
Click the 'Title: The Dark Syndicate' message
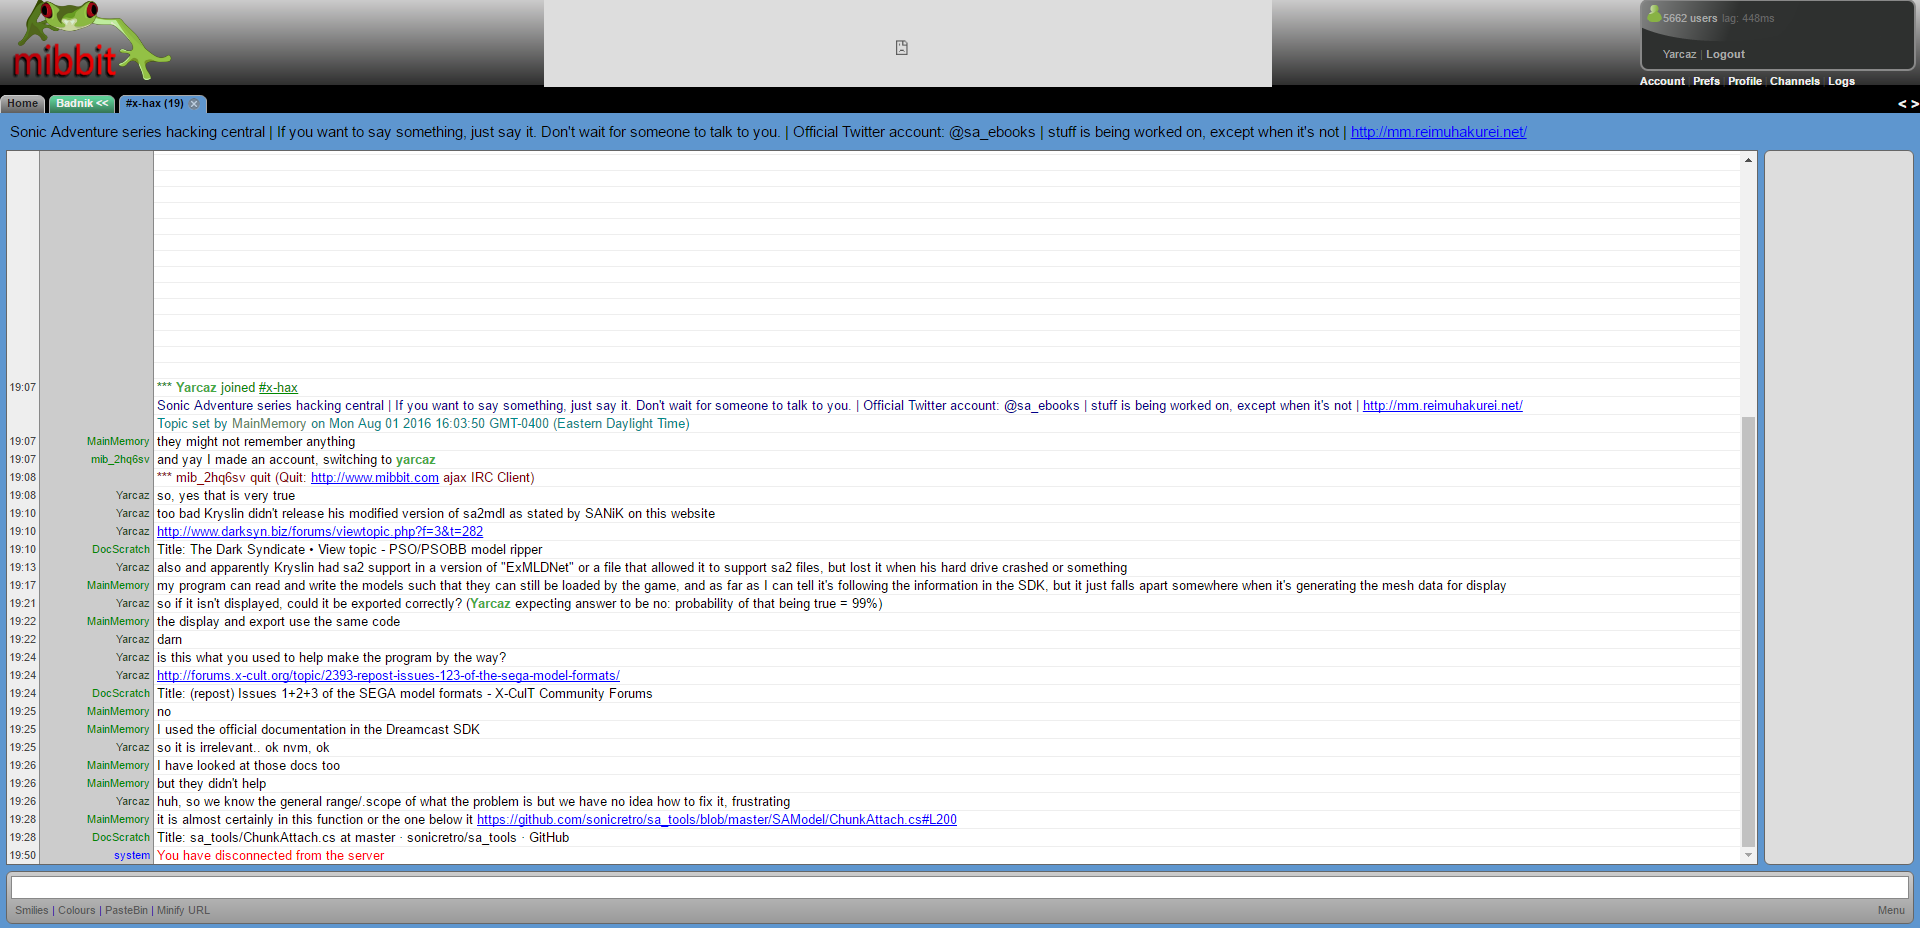pos(349,550)
